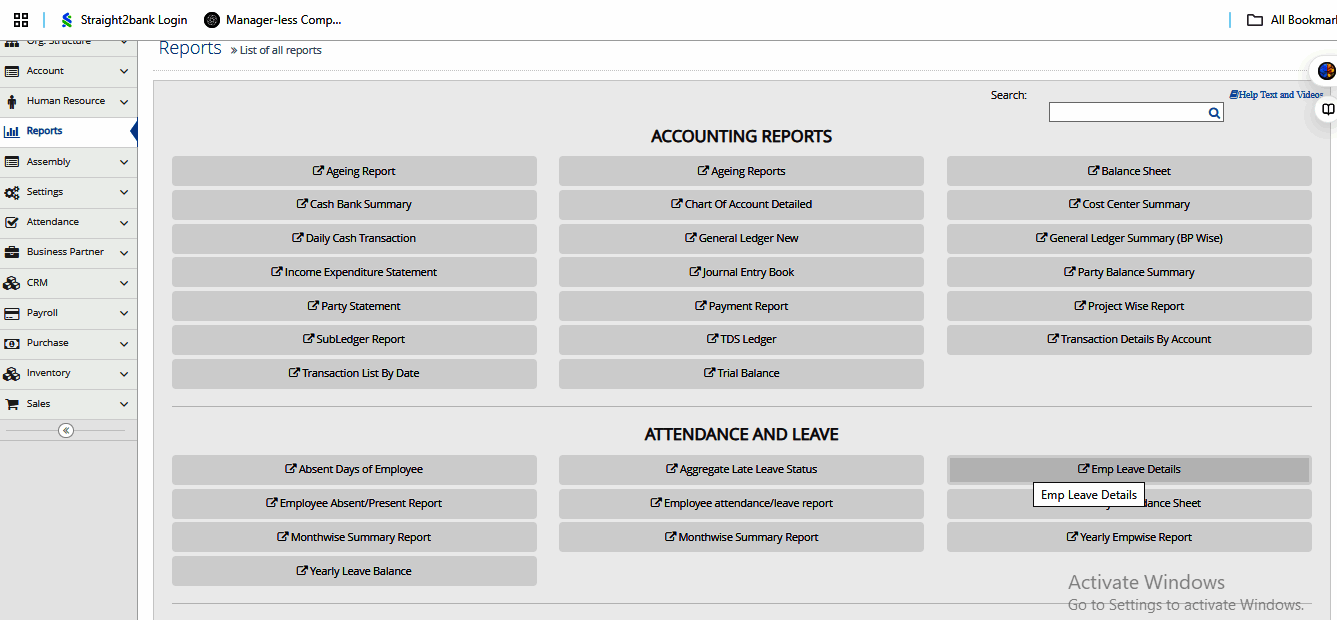Open the All Bookmarks folder

point(1291,19)
